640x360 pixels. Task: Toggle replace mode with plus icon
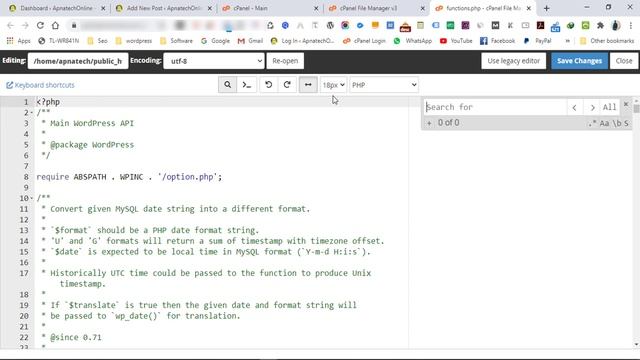[x=429, y=123]
